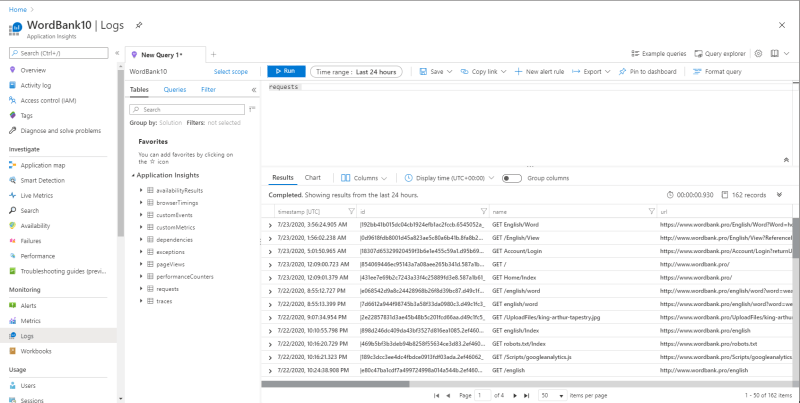Select the New Query 1 tab

pos(165,55)
